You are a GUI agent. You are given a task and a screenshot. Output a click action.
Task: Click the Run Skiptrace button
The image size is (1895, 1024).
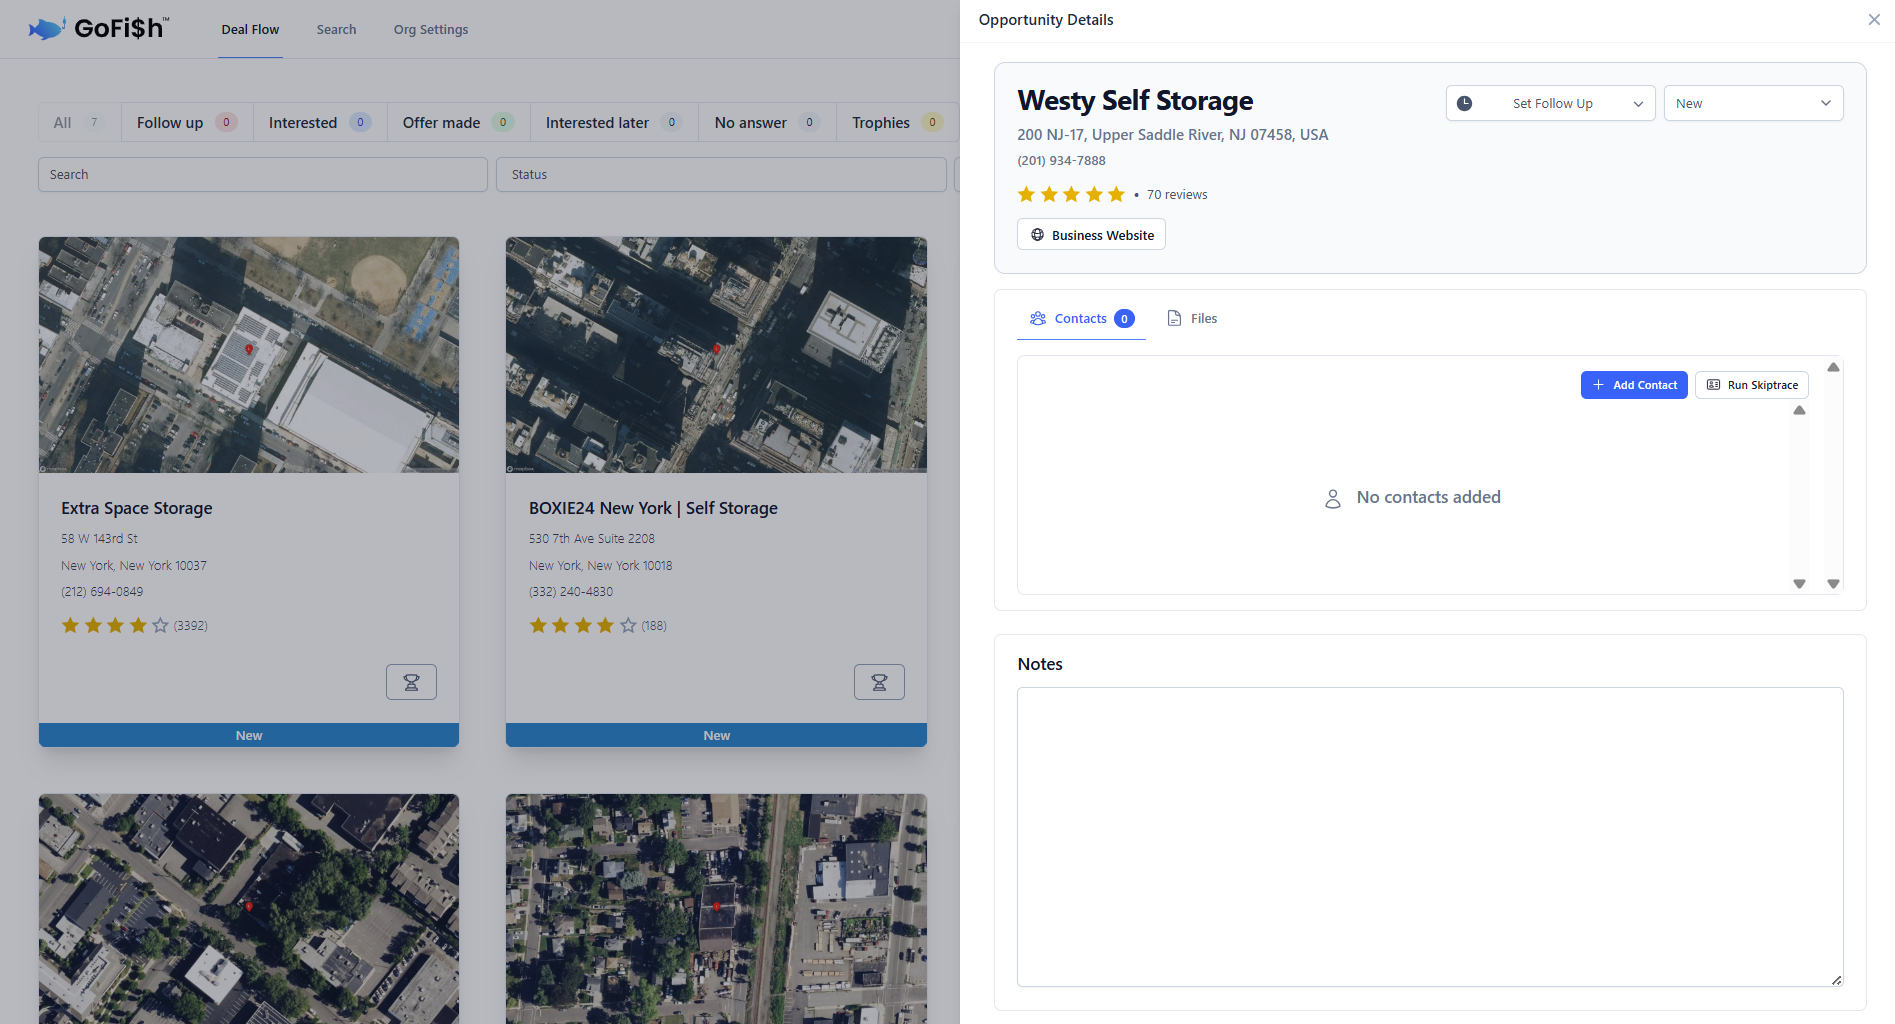(1752, 385)
